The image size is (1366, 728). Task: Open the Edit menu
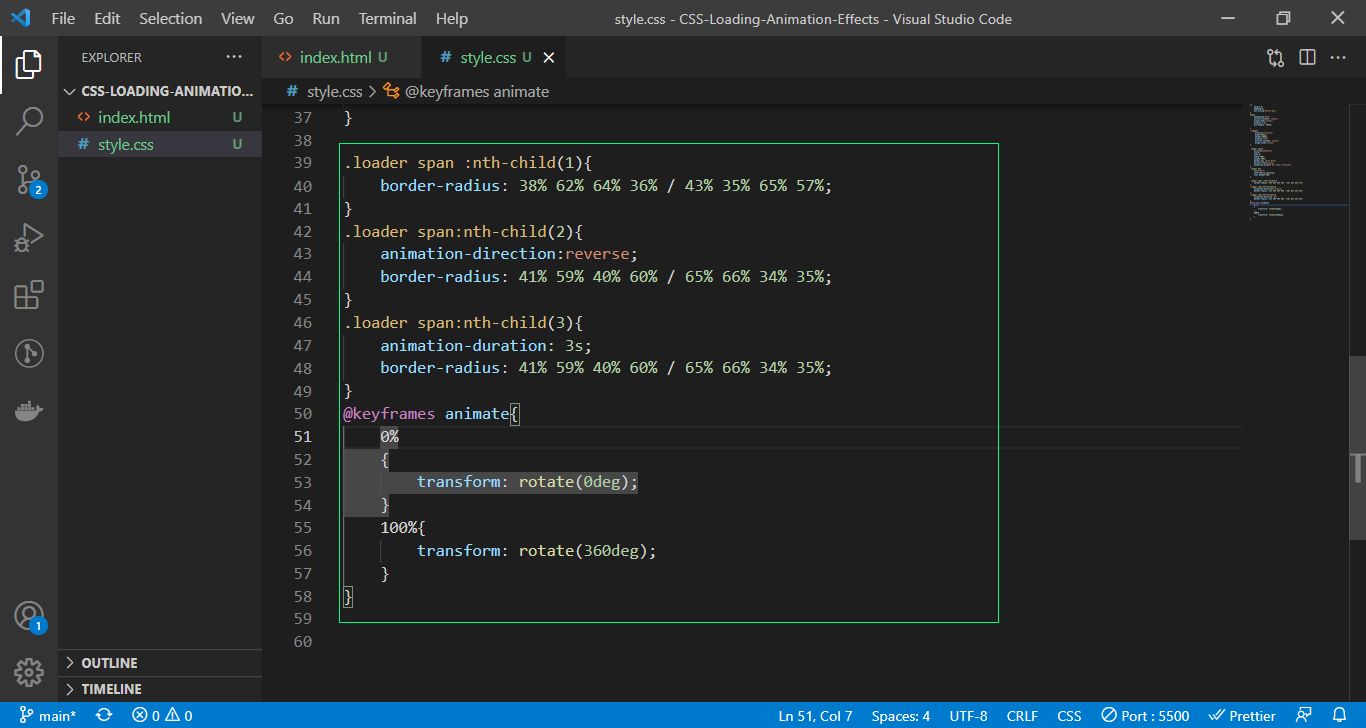(107, 18)
